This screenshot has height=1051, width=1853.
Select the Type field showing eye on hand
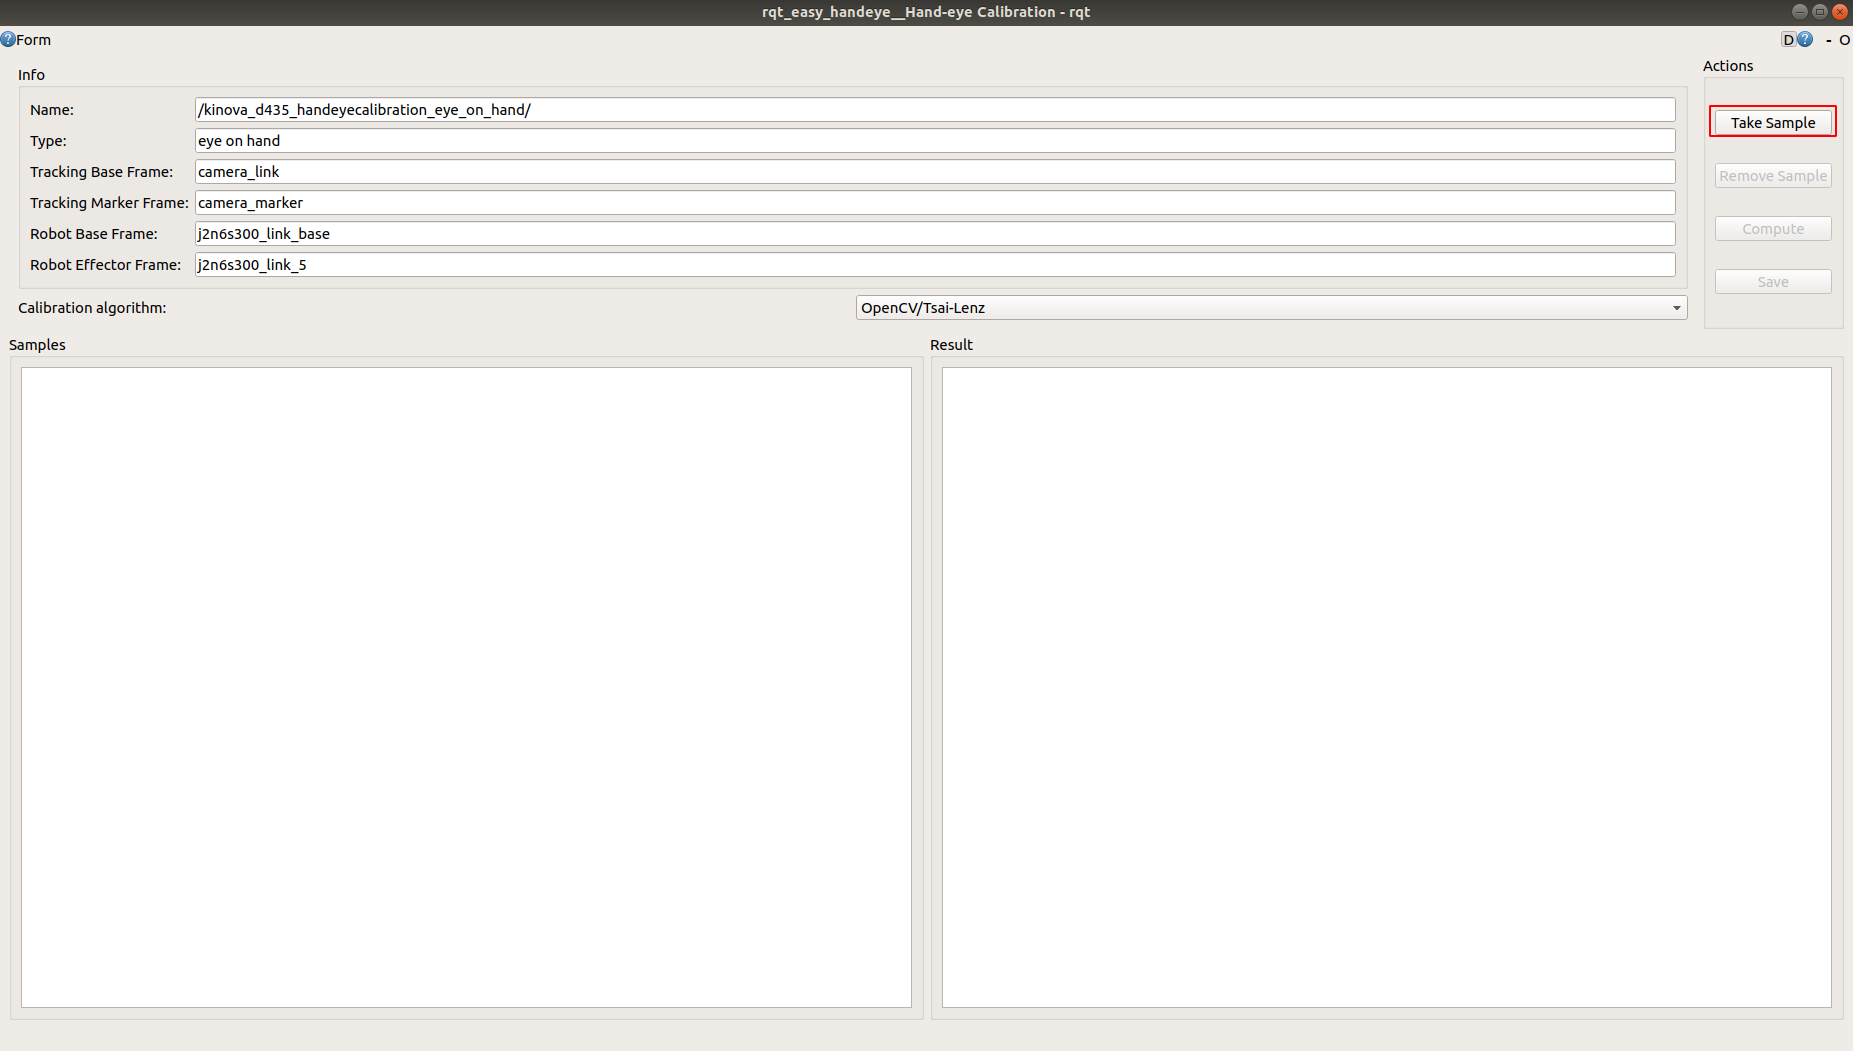pyautogui.click(x=934, y=141)
